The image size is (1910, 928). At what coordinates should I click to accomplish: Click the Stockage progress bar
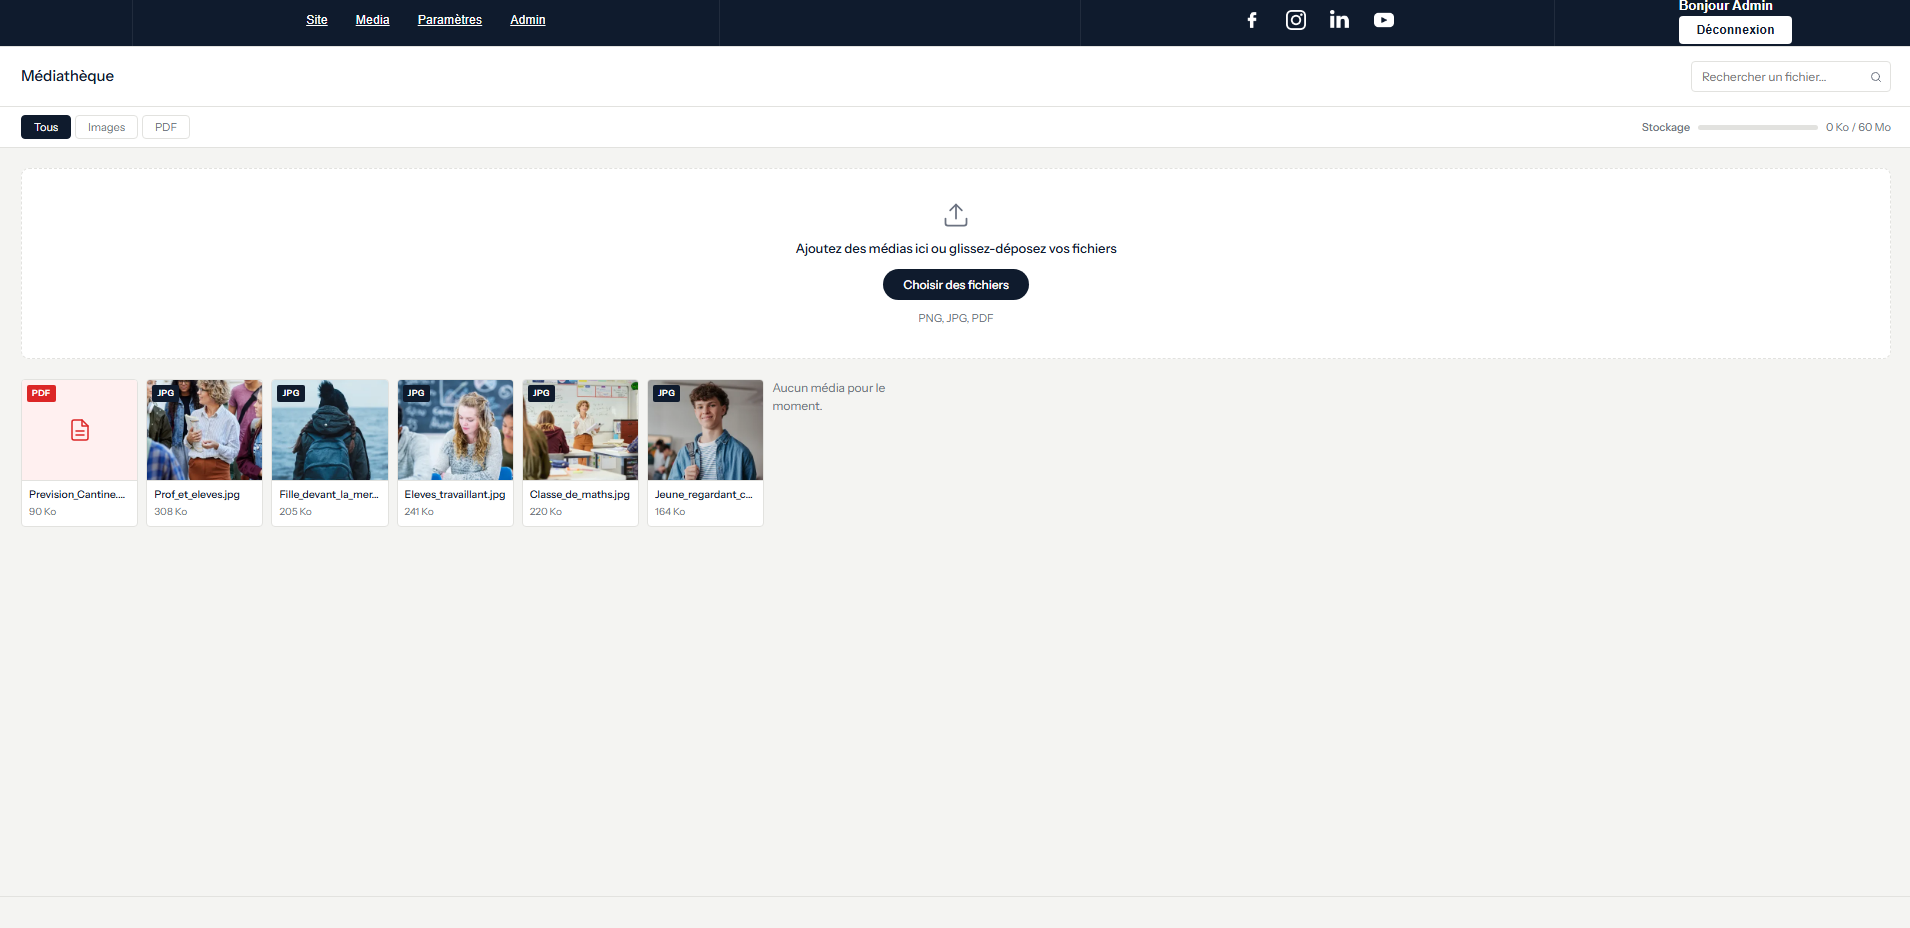click(x=1757, y=127)
